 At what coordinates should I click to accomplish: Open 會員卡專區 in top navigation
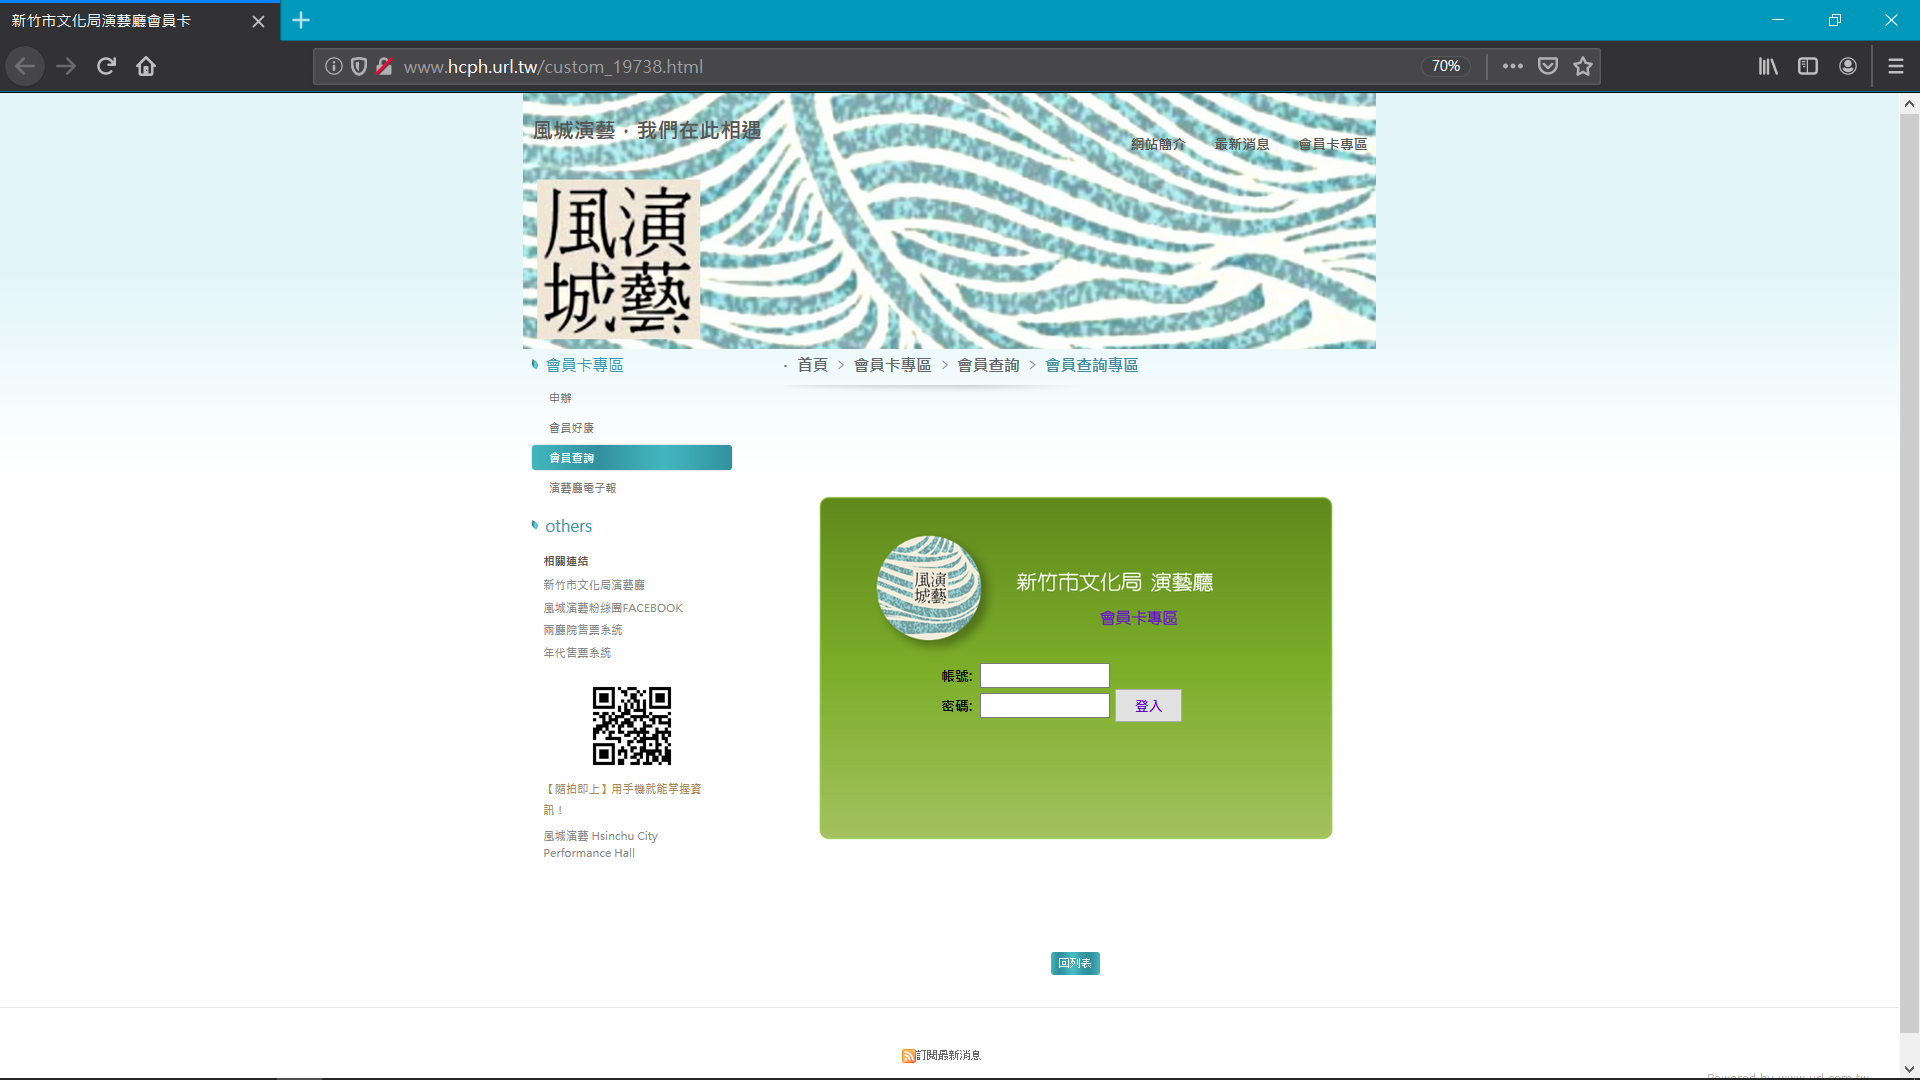(1332, 144)
